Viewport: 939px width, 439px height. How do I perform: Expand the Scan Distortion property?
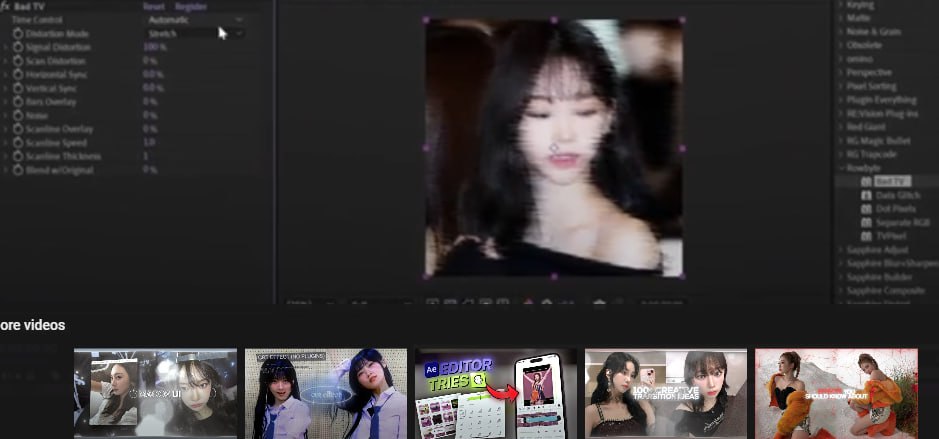click(5, 61)
